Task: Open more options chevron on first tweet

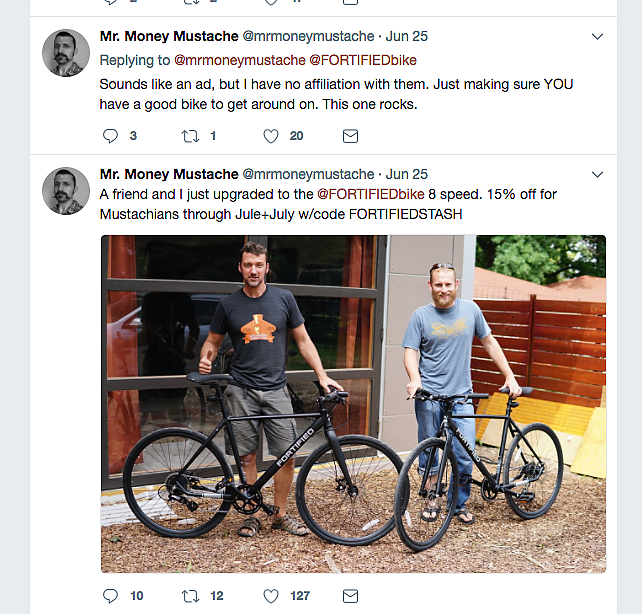Action: [598, 37]
